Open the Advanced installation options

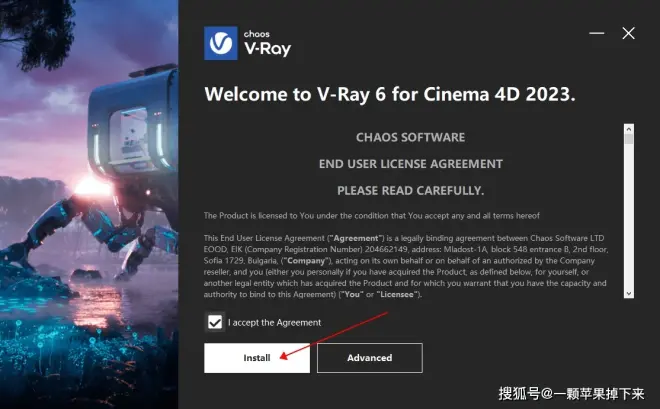(x=370, y=358)
